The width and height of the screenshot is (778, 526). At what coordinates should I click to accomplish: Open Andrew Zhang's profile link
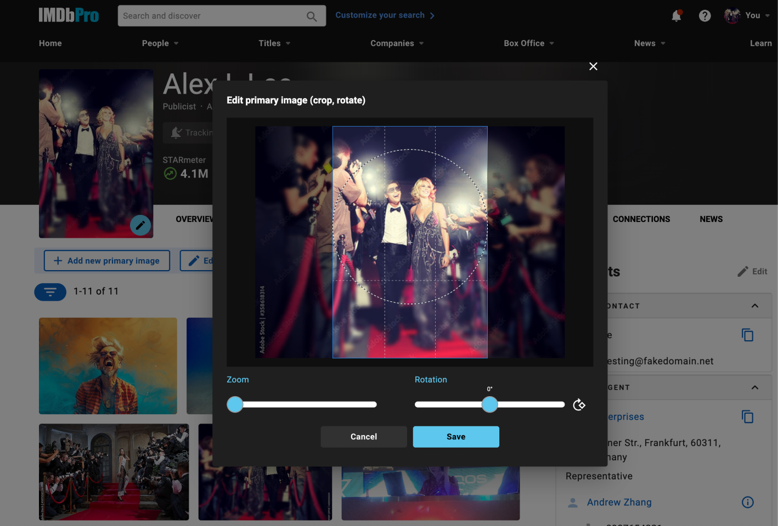[619, 502]
